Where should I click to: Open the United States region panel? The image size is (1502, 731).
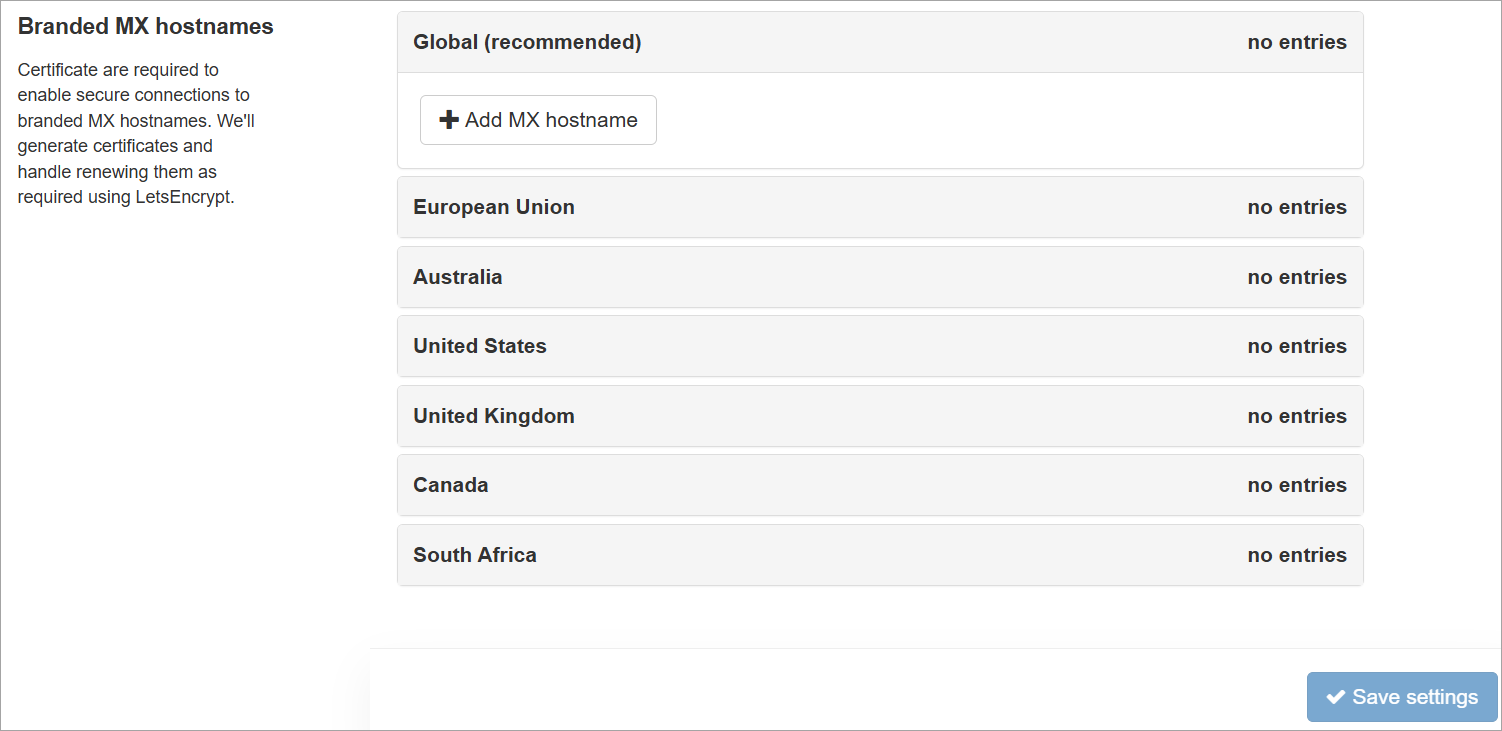click(480, 346)
